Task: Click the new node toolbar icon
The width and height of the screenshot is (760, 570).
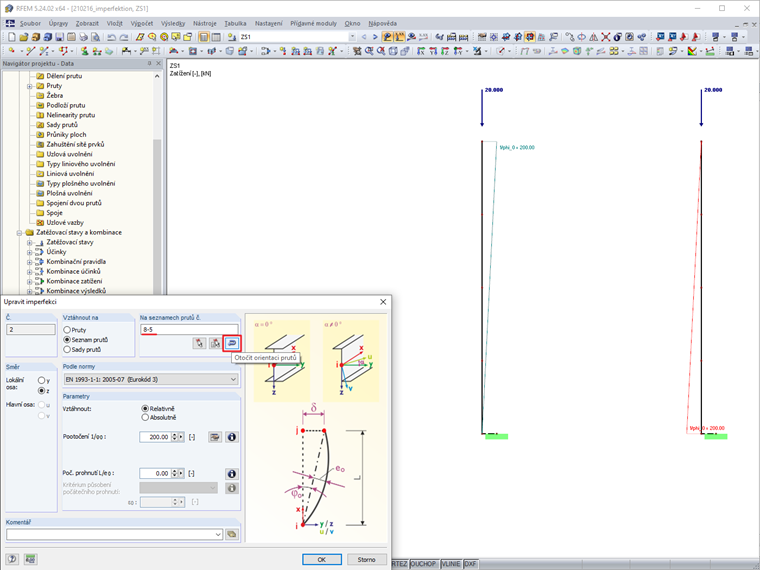Action: click(x=12, y=50)
